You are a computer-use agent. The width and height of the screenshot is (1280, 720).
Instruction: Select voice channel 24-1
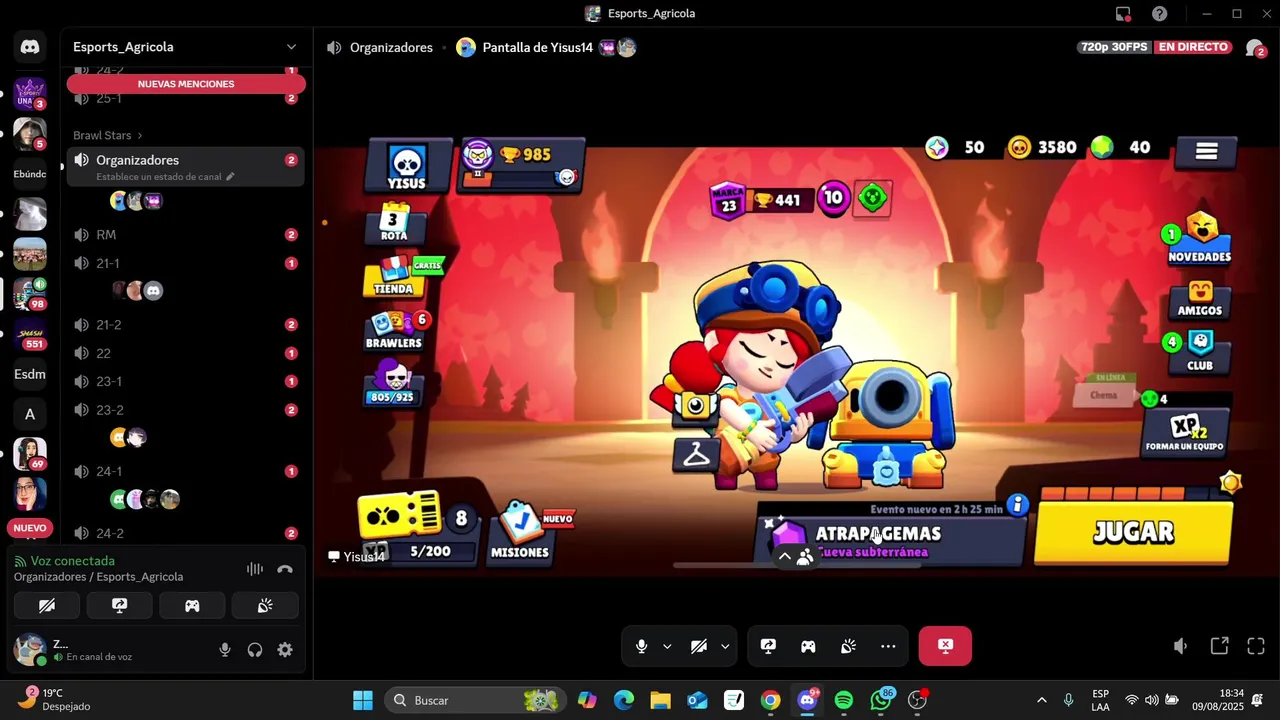186,471
